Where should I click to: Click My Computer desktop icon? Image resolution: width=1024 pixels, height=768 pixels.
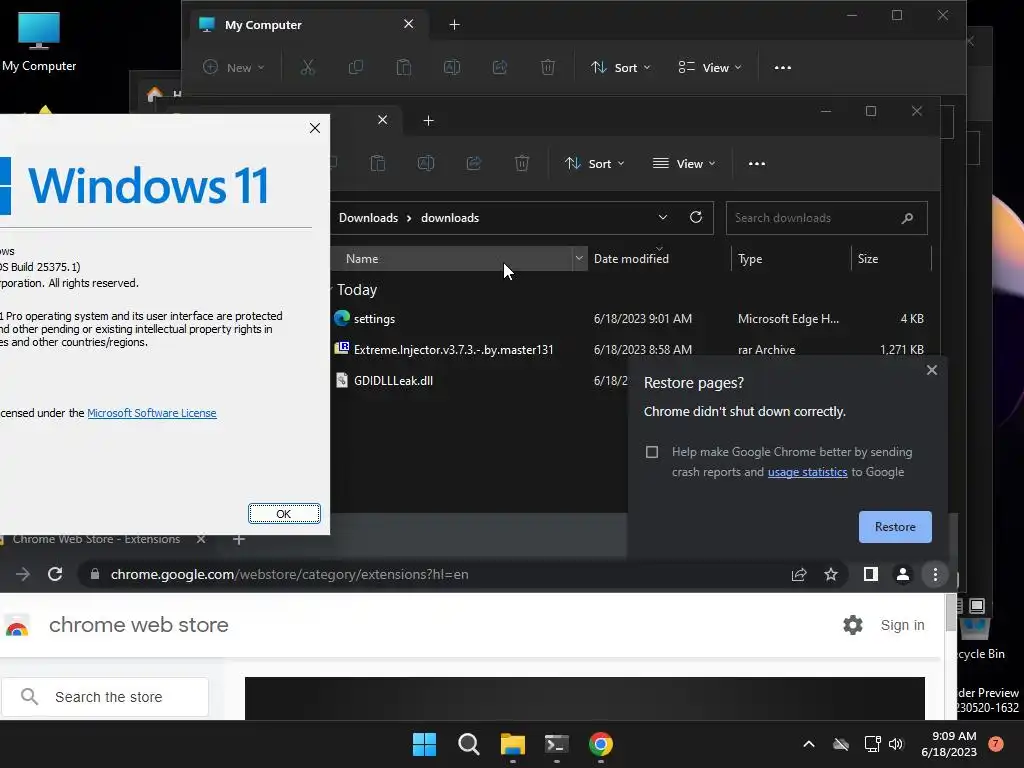point(39,42)
